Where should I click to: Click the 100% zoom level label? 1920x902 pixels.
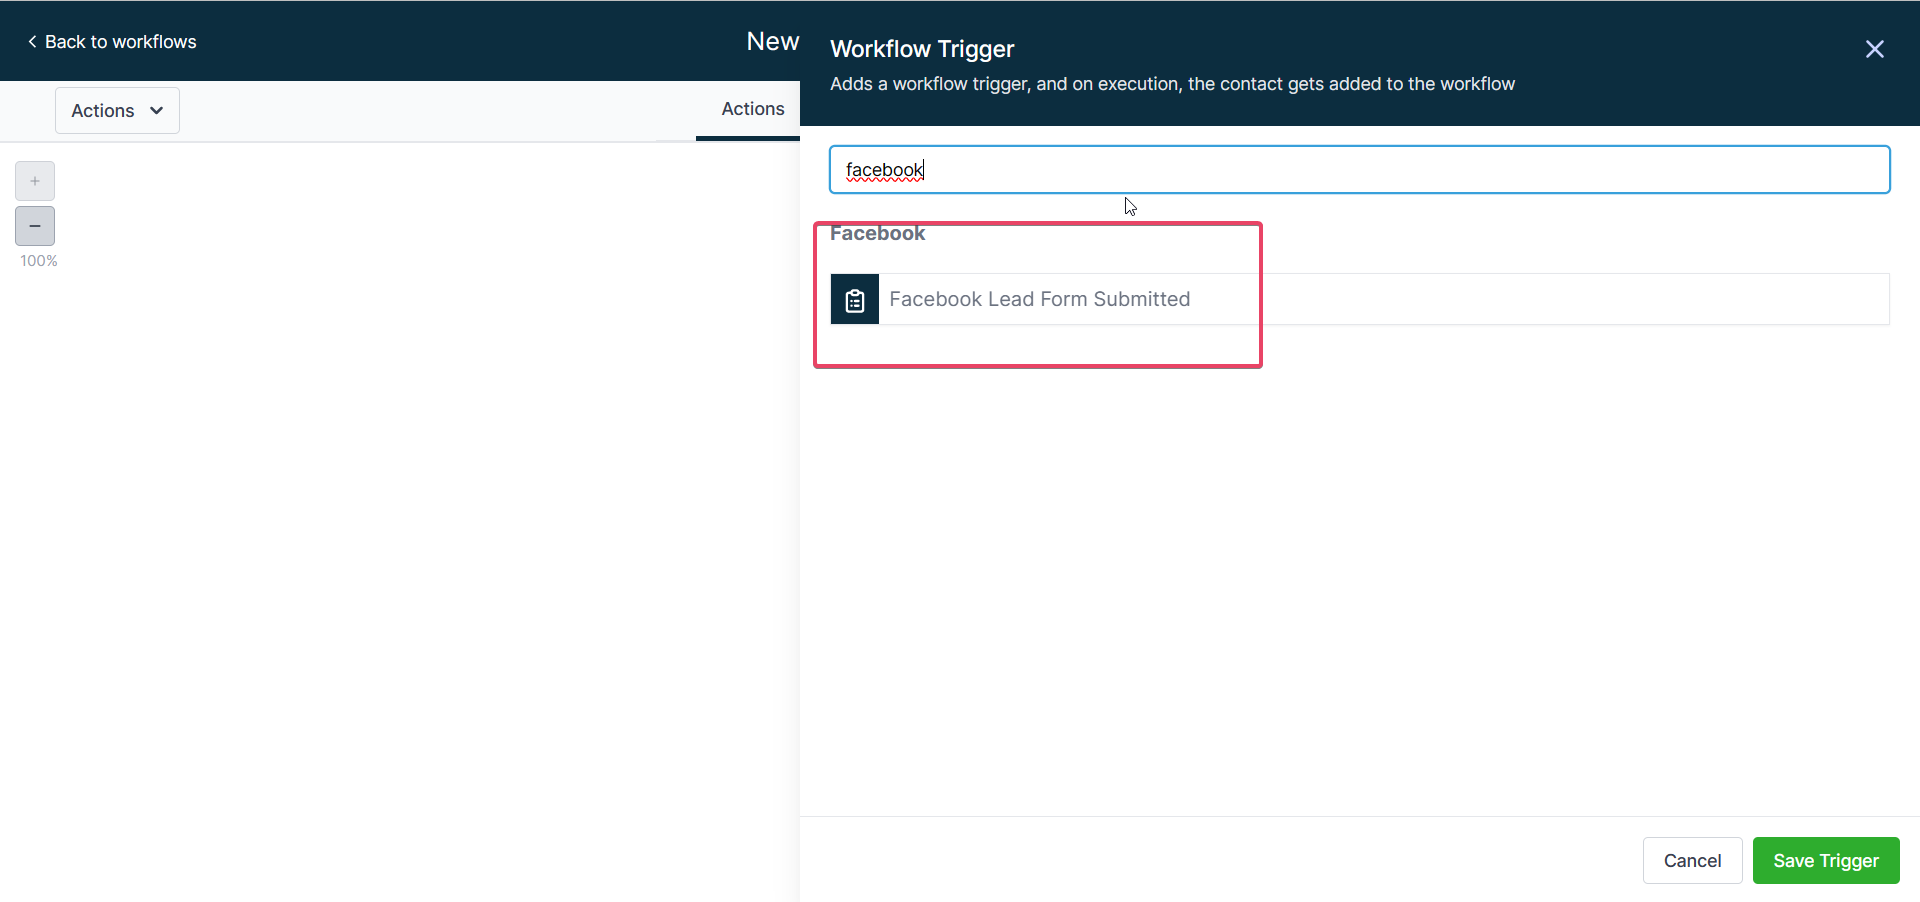pyautogui.click(x=39, y=261)
